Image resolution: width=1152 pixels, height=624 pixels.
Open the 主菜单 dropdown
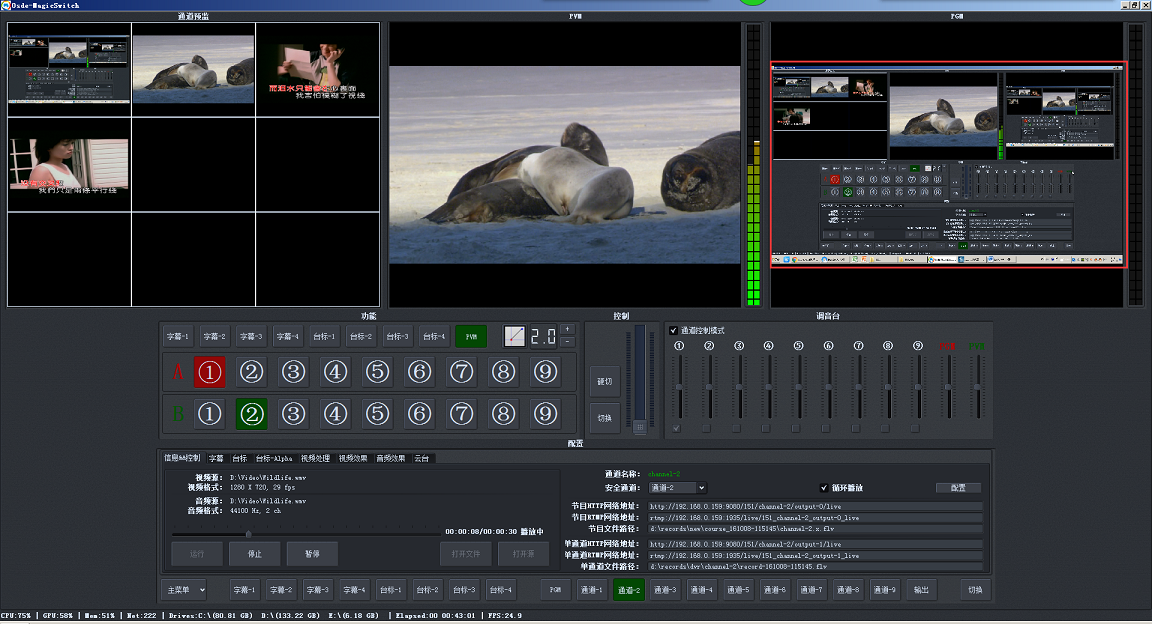(184, 589)
